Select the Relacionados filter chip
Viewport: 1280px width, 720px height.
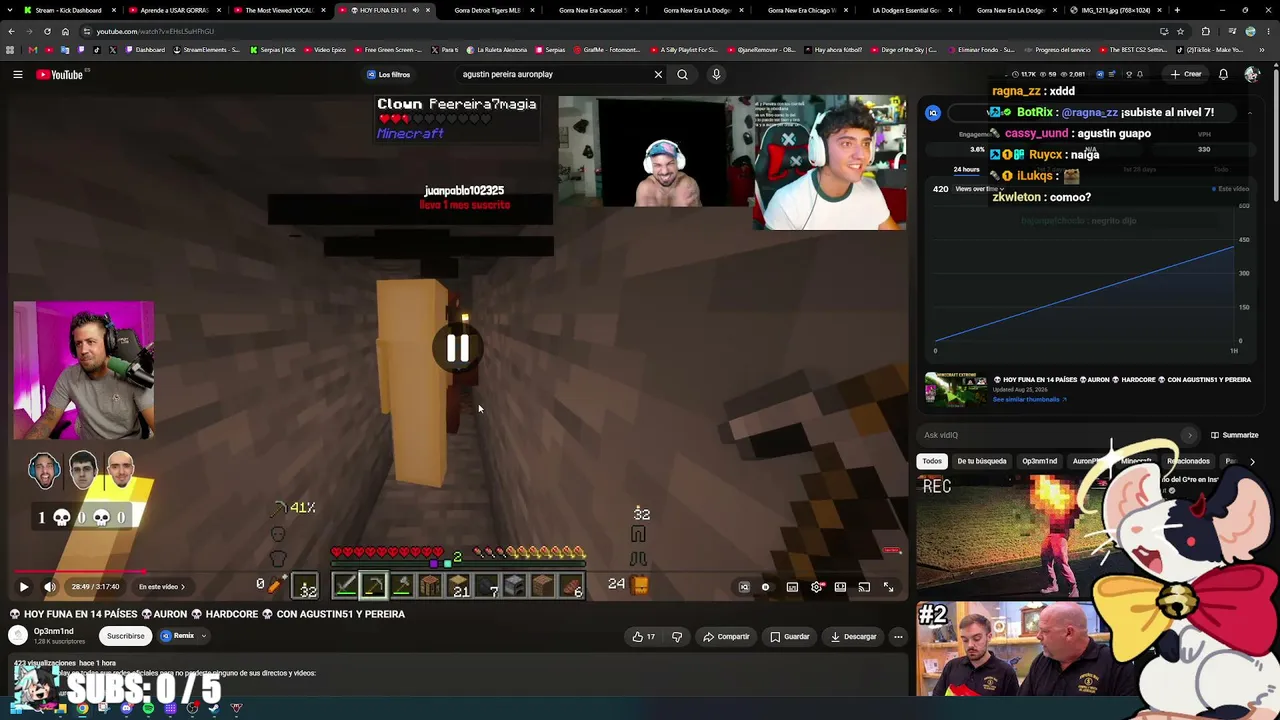pyautogui.click(x=1188, y=461)
